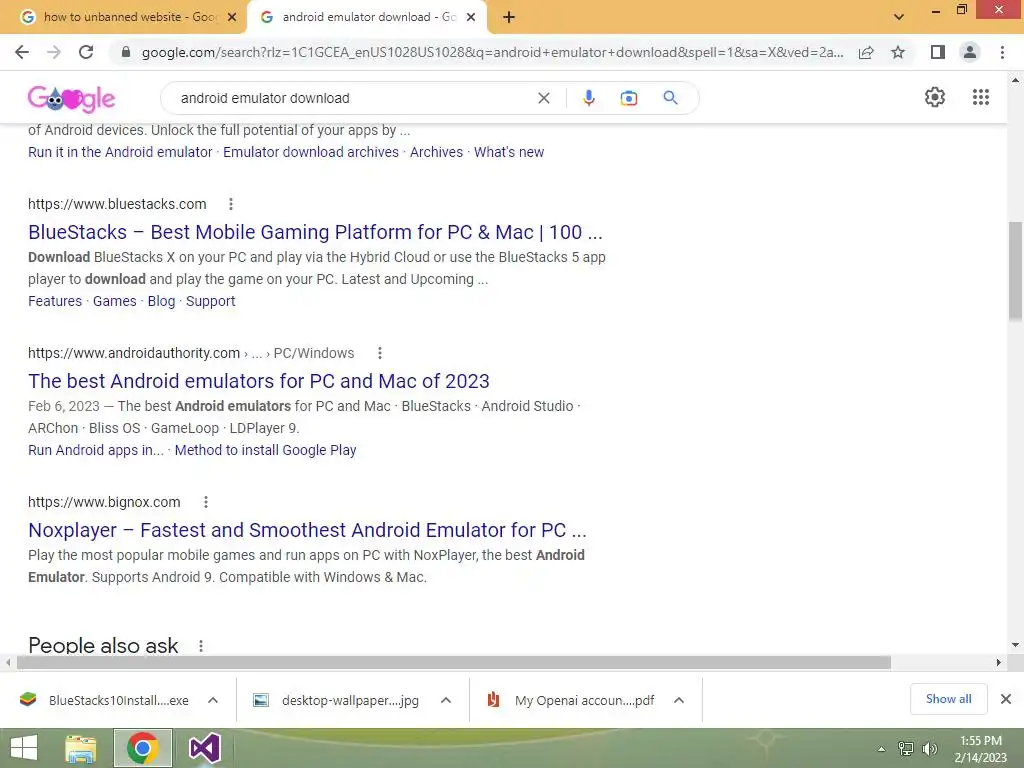Show hidden system tray icons
Image resolution: width=1024 pixels, height=768 pixels.
[881, 749]
